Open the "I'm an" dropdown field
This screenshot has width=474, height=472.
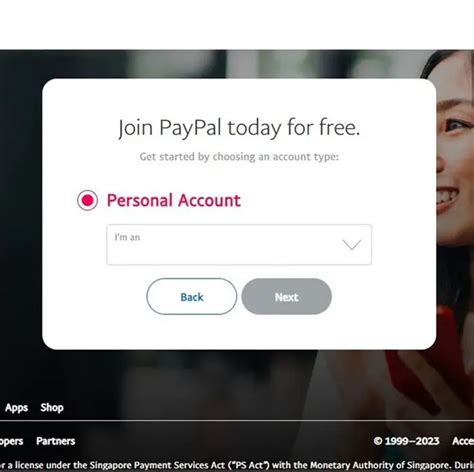(x=239, y=245)
